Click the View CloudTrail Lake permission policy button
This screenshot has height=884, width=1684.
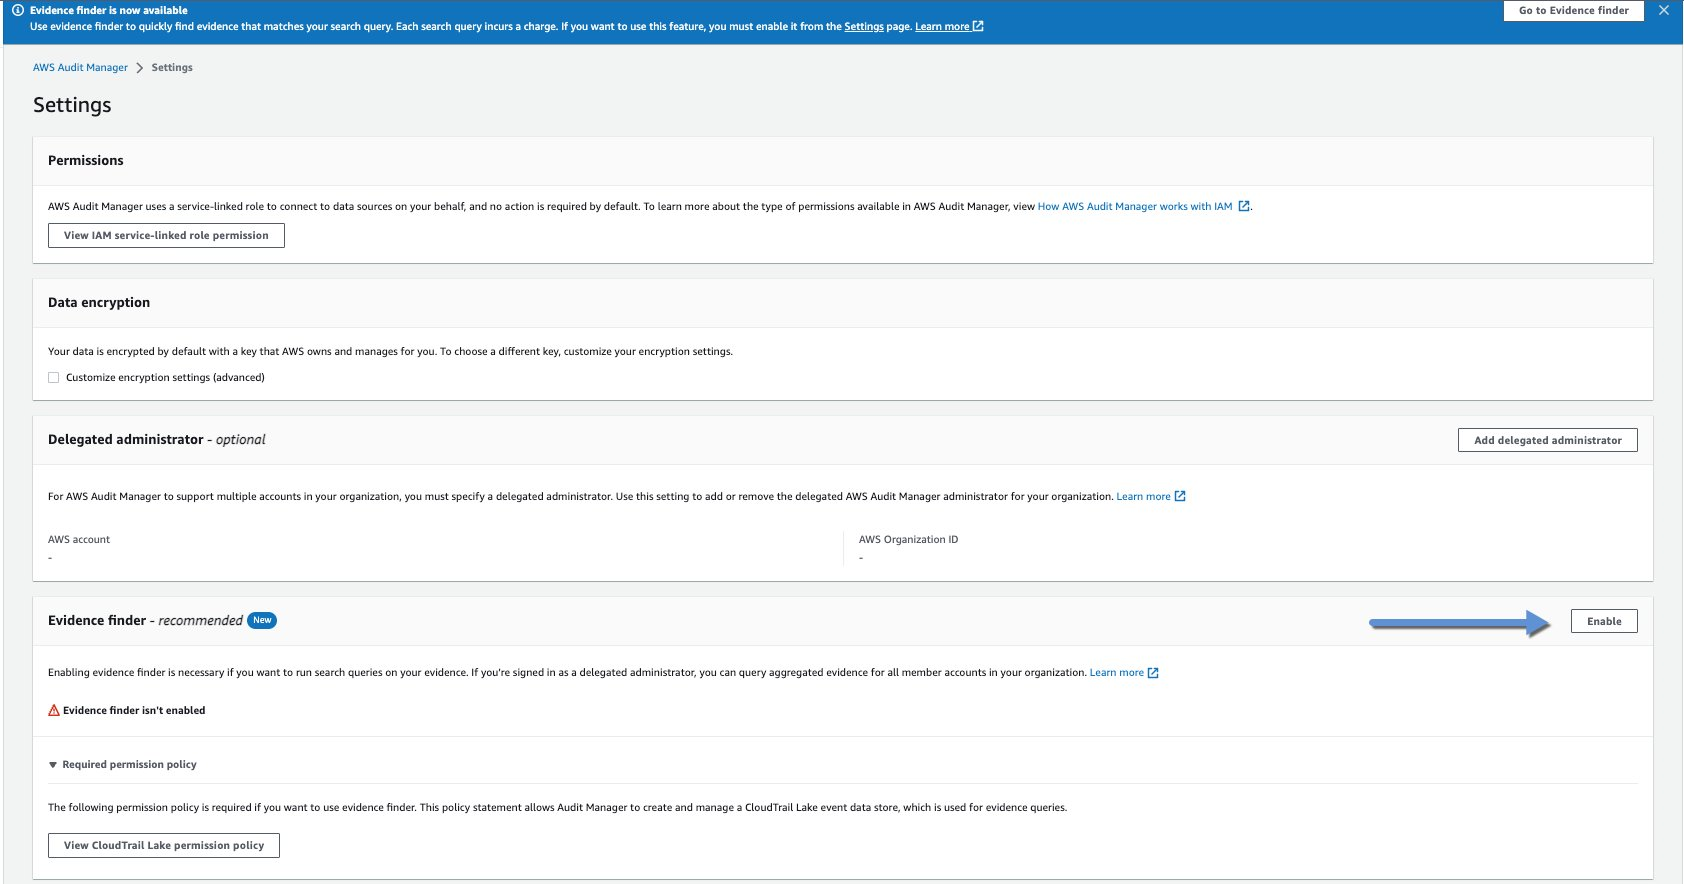164,845
